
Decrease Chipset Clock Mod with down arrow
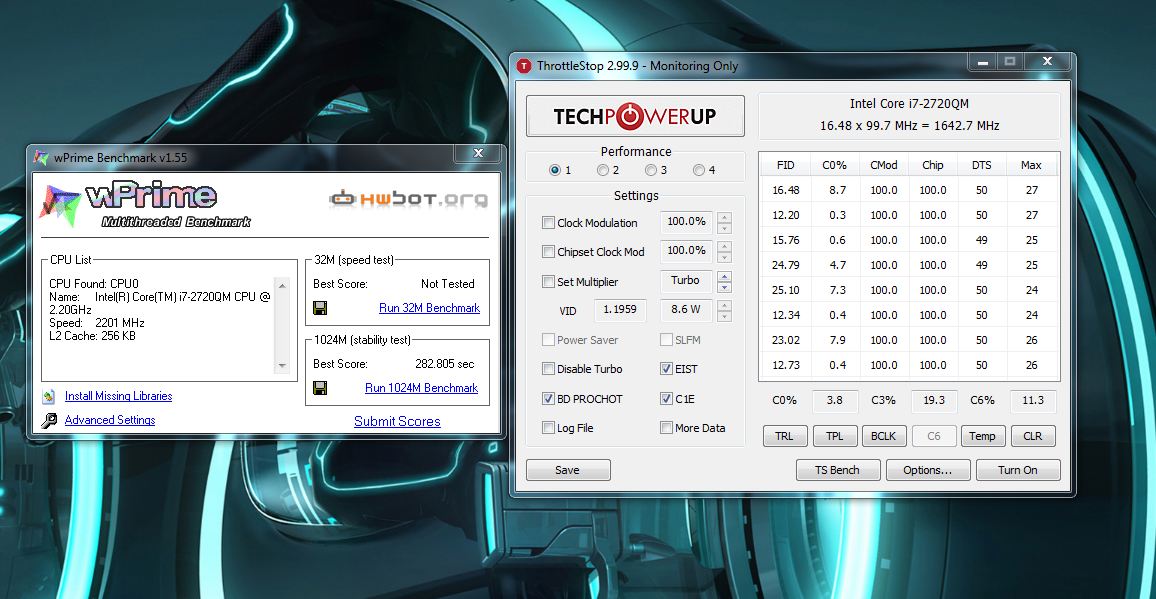click(x=725, y=257)
